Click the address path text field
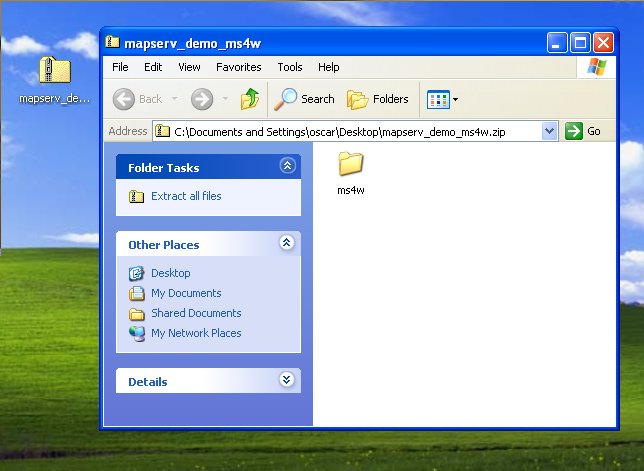Screen dimensions: 644x471 350,131
